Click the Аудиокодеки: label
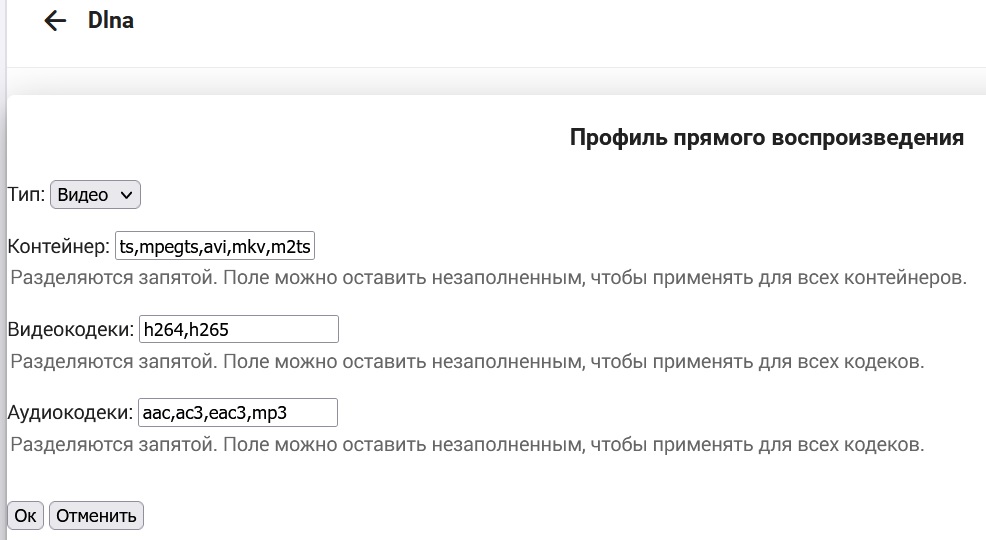 (69, 412)
